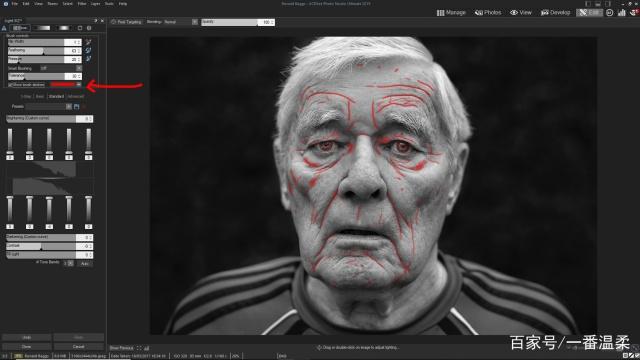This screenshot has height=360, width=640.
Task: Pin the Light EQ panel
Action: pyautogui.click(x=96, y=20)
